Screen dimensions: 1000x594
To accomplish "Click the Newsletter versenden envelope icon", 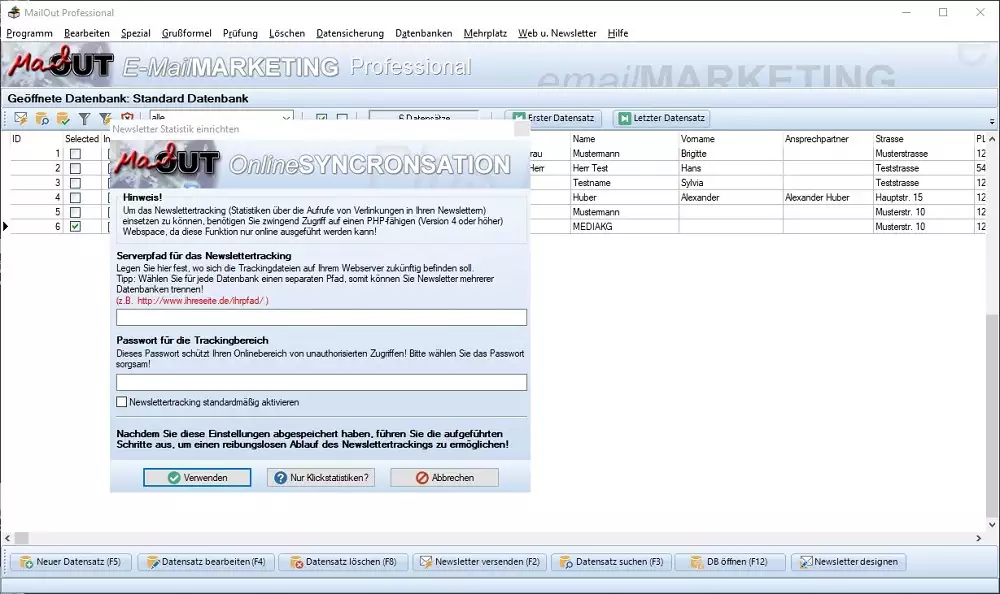I will coord(426,562).
